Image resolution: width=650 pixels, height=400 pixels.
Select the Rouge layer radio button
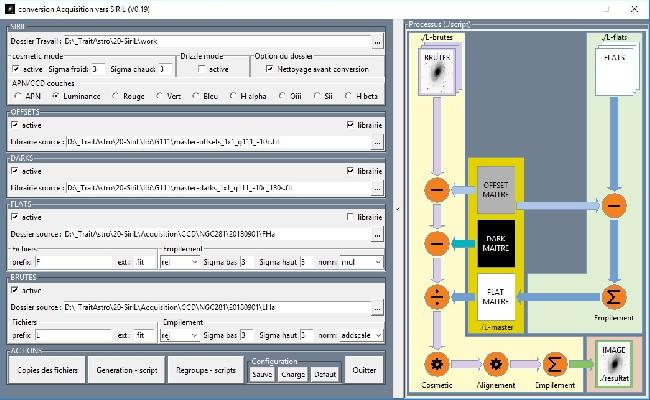tap(115, 96)
